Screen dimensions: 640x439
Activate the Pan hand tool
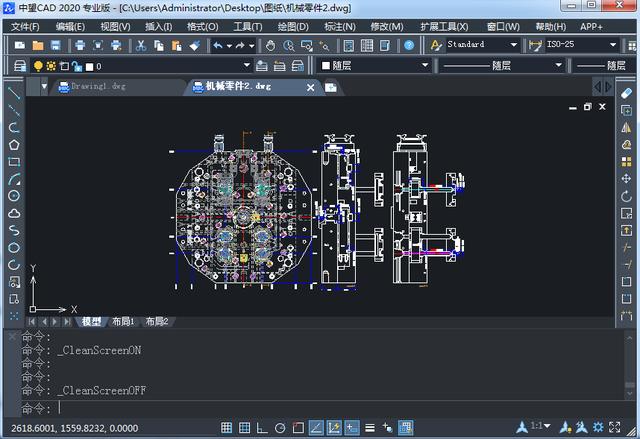(x=270, y=45)
